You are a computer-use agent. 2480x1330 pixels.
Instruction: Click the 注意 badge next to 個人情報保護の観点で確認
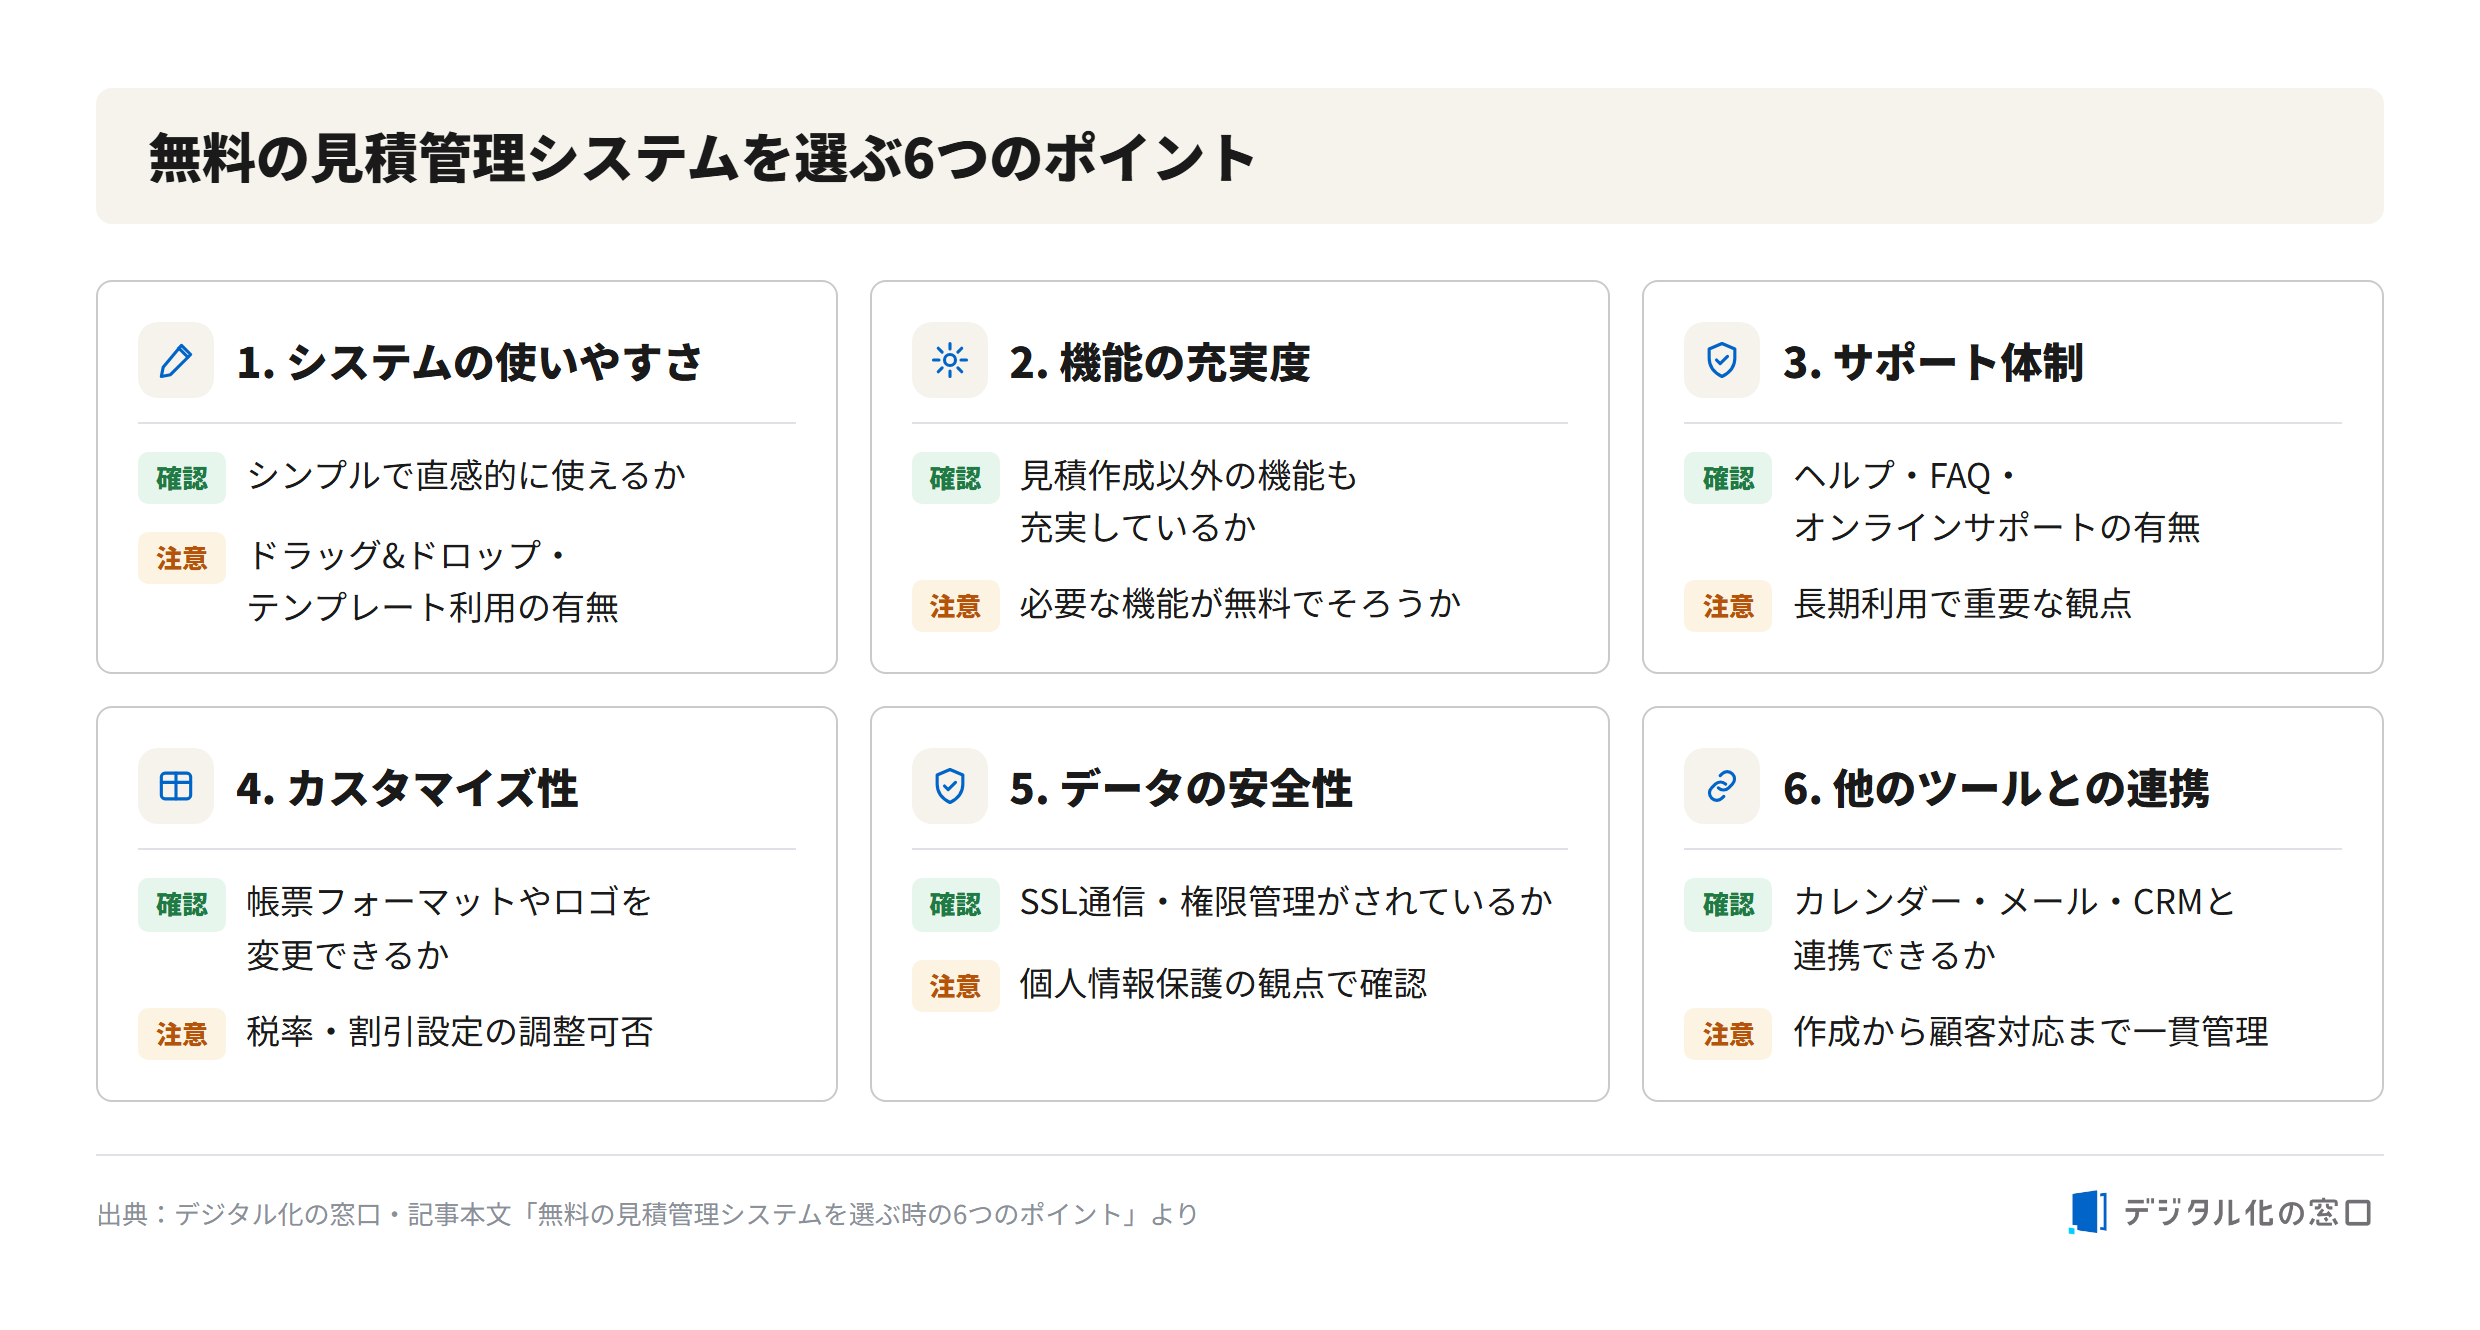[x=955, y=986]
